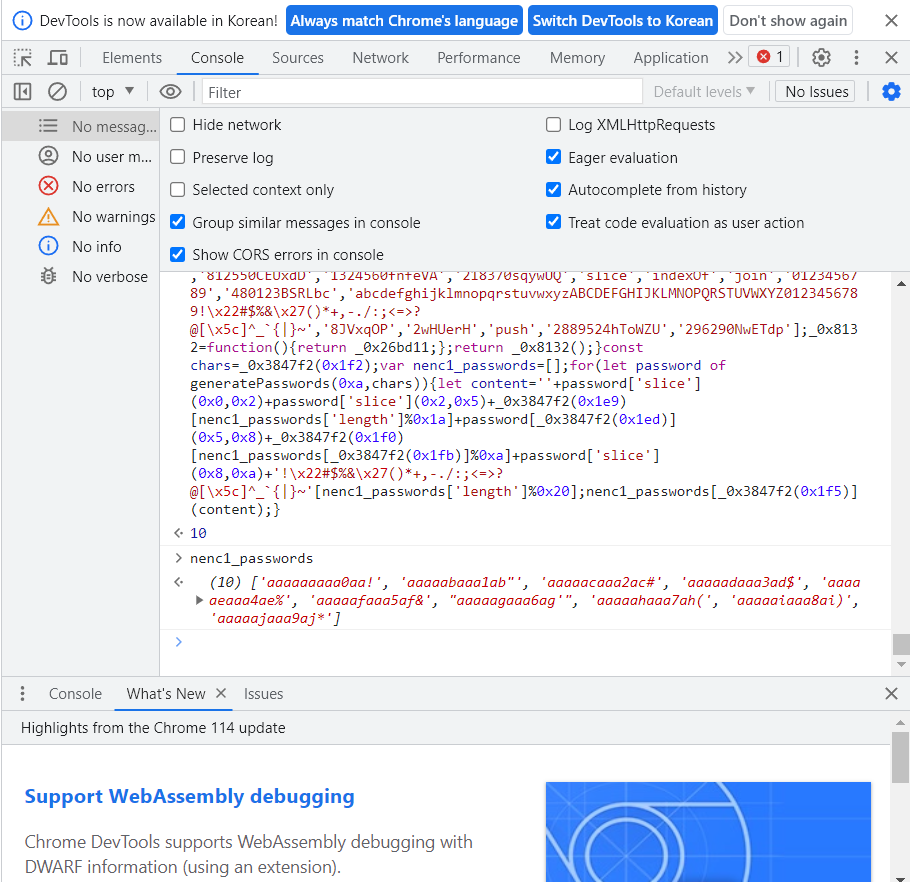Filter by the No verbose bug icon
This screenshot has width=910, height=882.
pos(48,276)
